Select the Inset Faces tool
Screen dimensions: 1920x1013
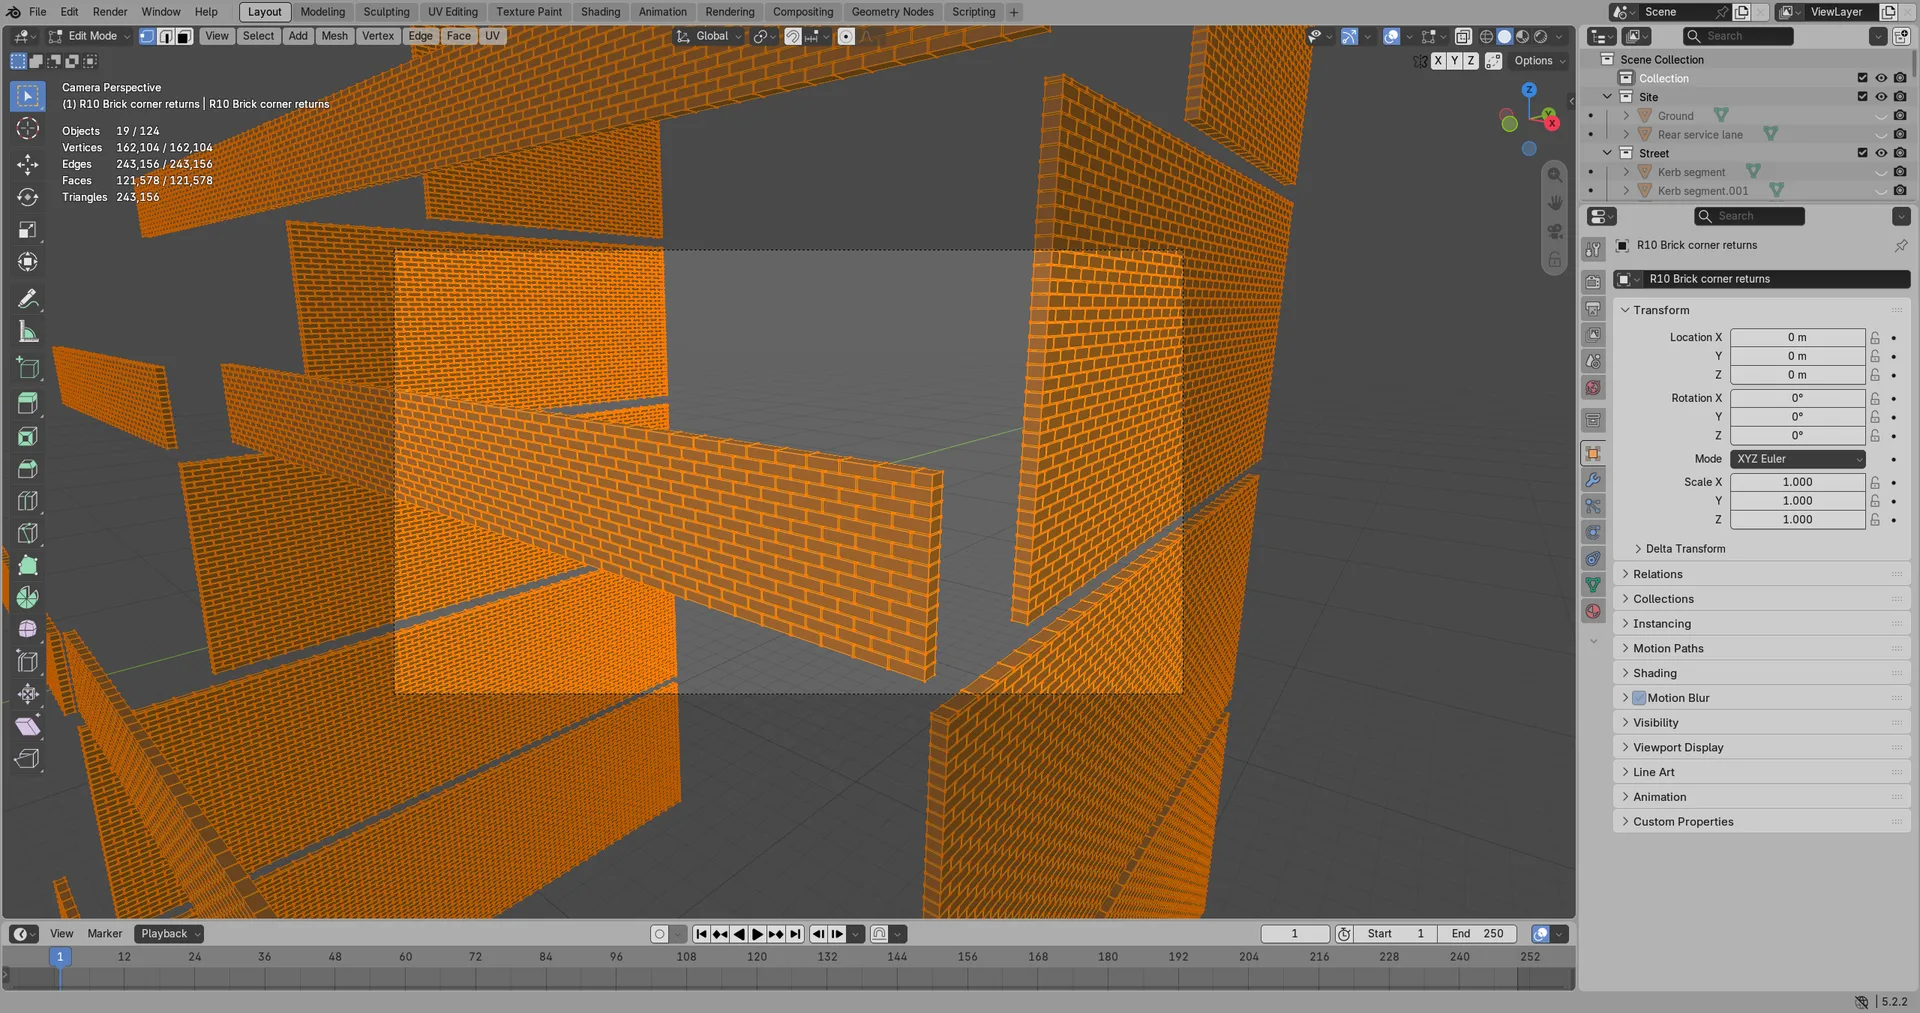(28, 436)
